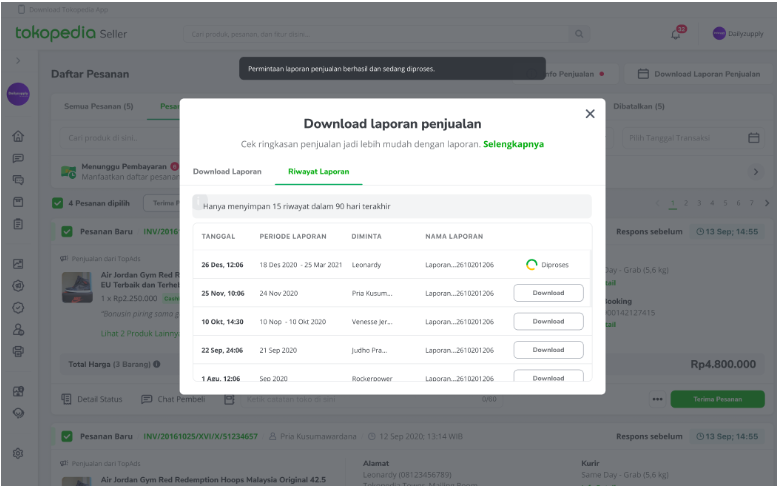The height and width of the screenshot is (488, 777).
Task: Expand the Menunggu Pembayaran banner arrow
Action: click(755, 172)
